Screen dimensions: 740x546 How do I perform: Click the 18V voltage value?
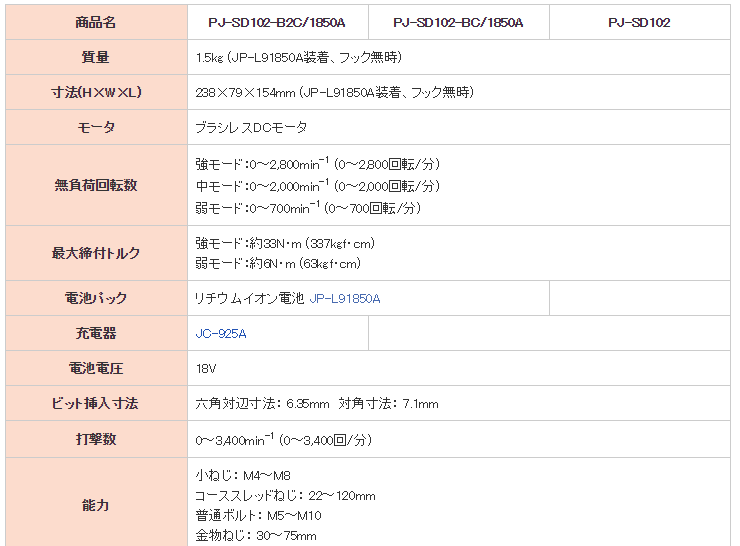click(206, 369)
